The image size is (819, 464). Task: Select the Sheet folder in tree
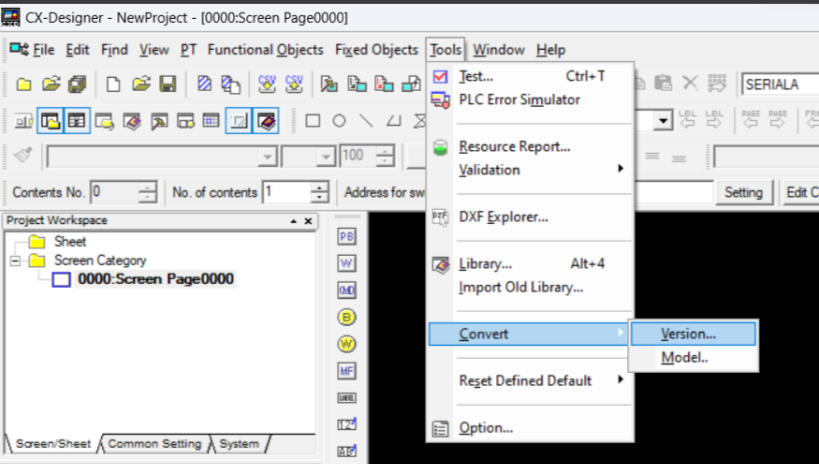(x=70, y=241)
